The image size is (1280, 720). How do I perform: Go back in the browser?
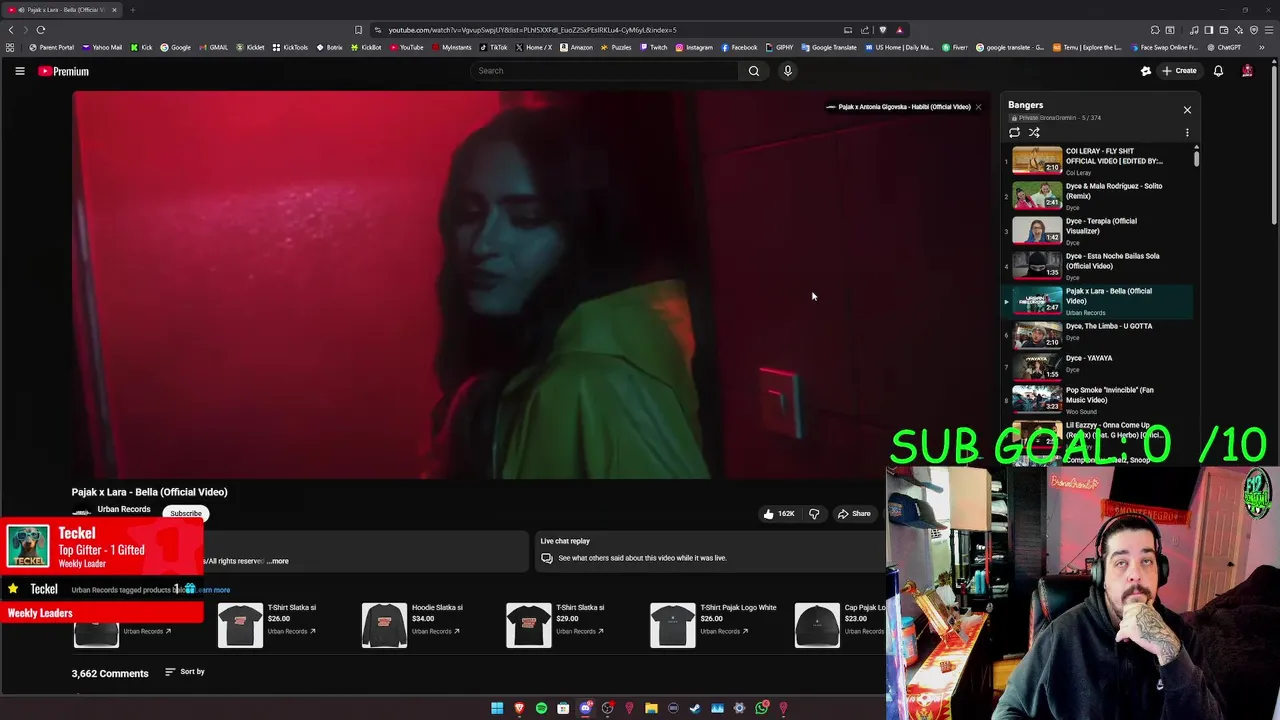[11, 30]
